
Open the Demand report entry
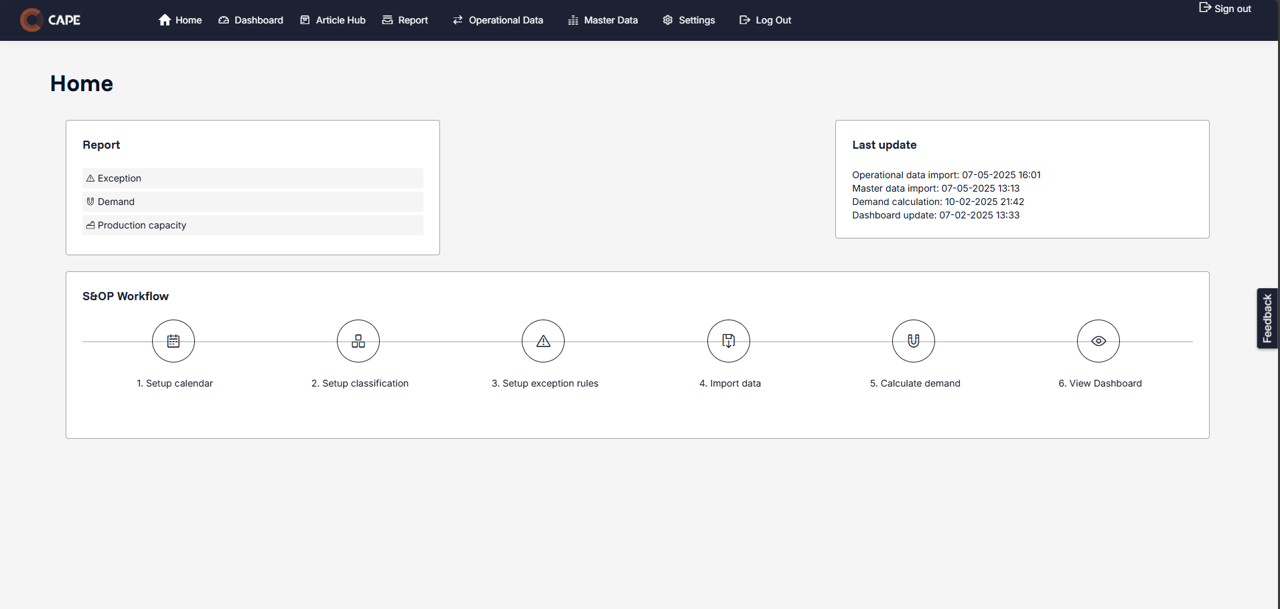[x=116, y=202]
